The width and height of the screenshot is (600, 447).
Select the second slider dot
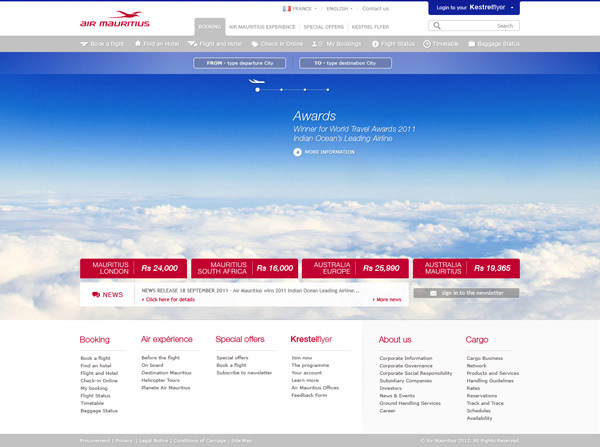(281, 90)
